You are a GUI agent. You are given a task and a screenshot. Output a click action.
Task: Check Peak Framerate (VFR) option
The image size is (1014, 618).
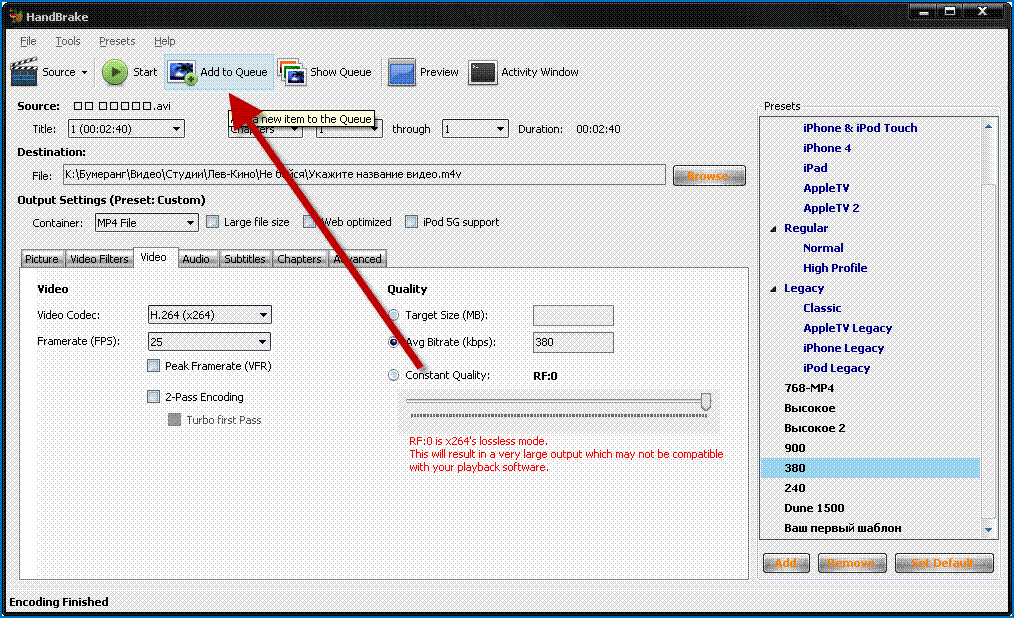[x=153, y=366]
